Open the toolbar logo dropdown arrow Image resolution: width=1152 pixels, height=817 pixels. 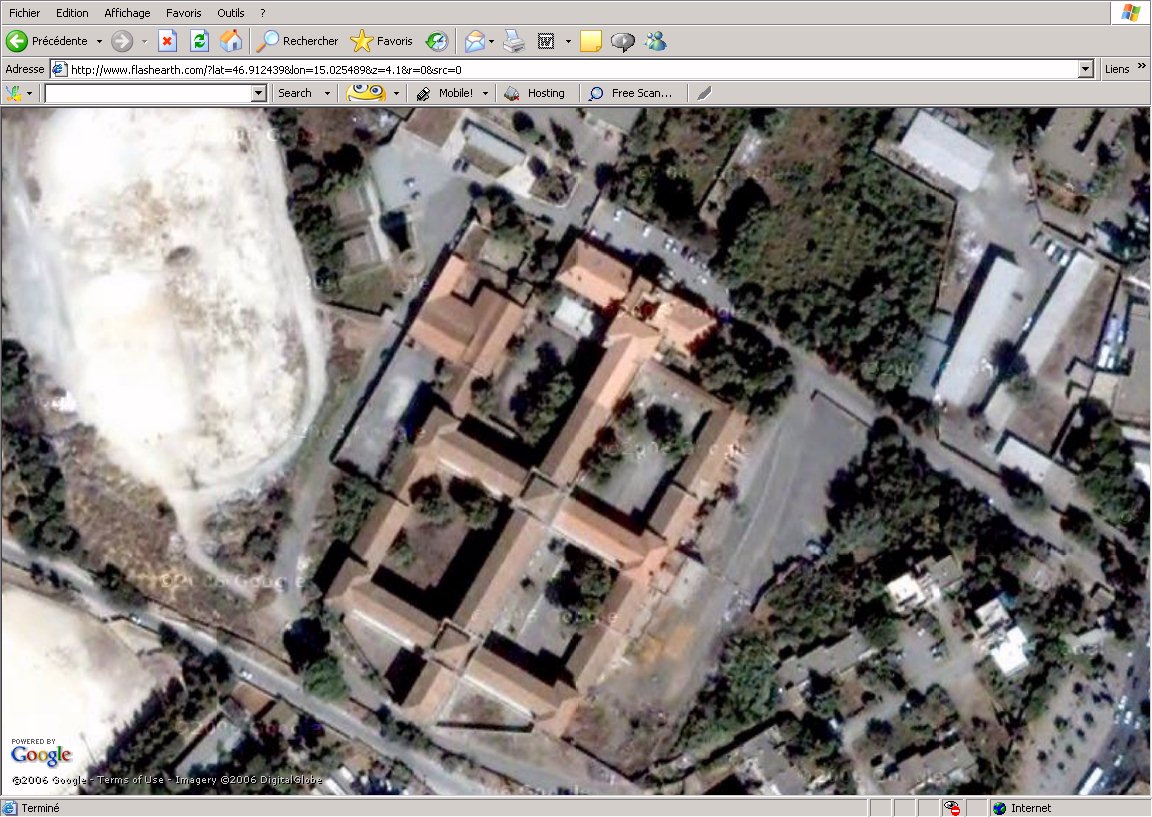tap(29, 93)
